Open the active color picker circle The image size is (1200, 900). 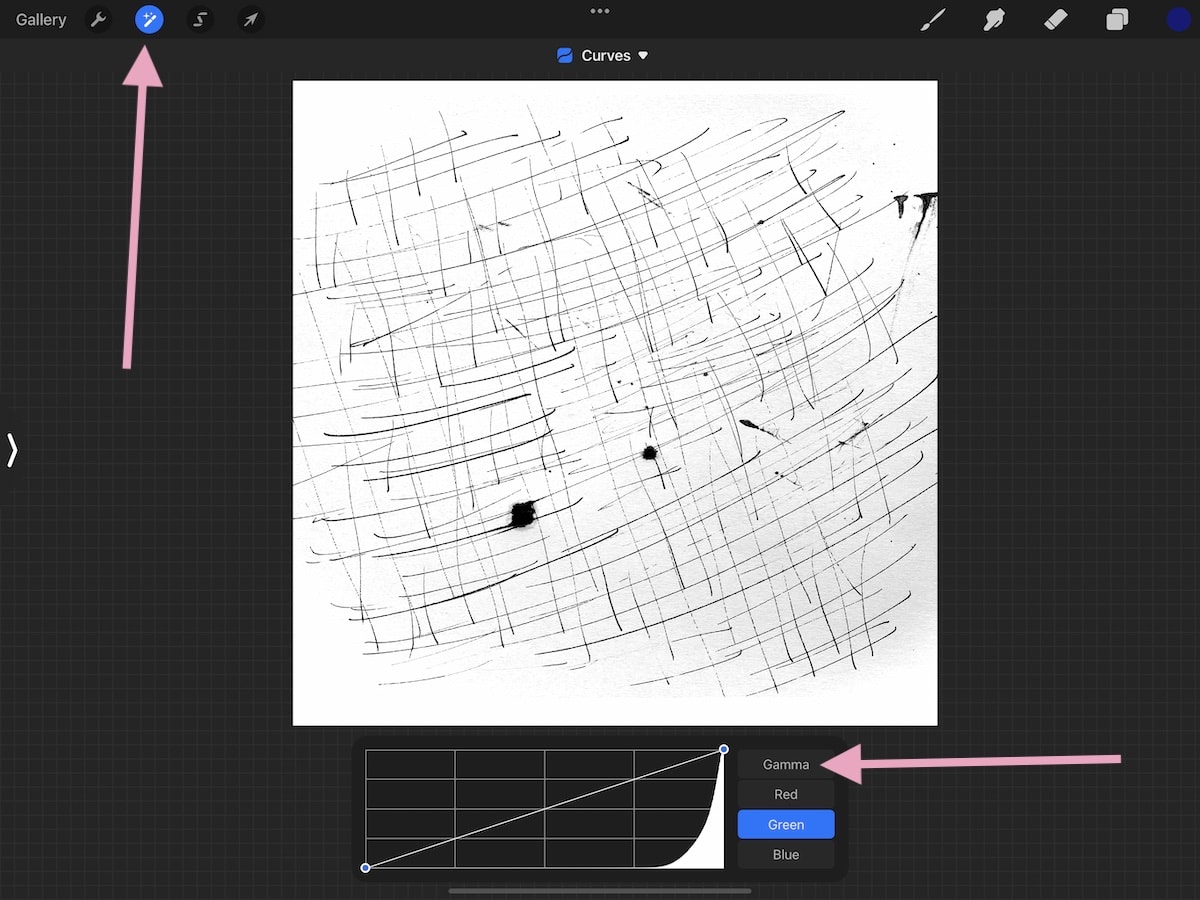click(x=1178, y=19)
